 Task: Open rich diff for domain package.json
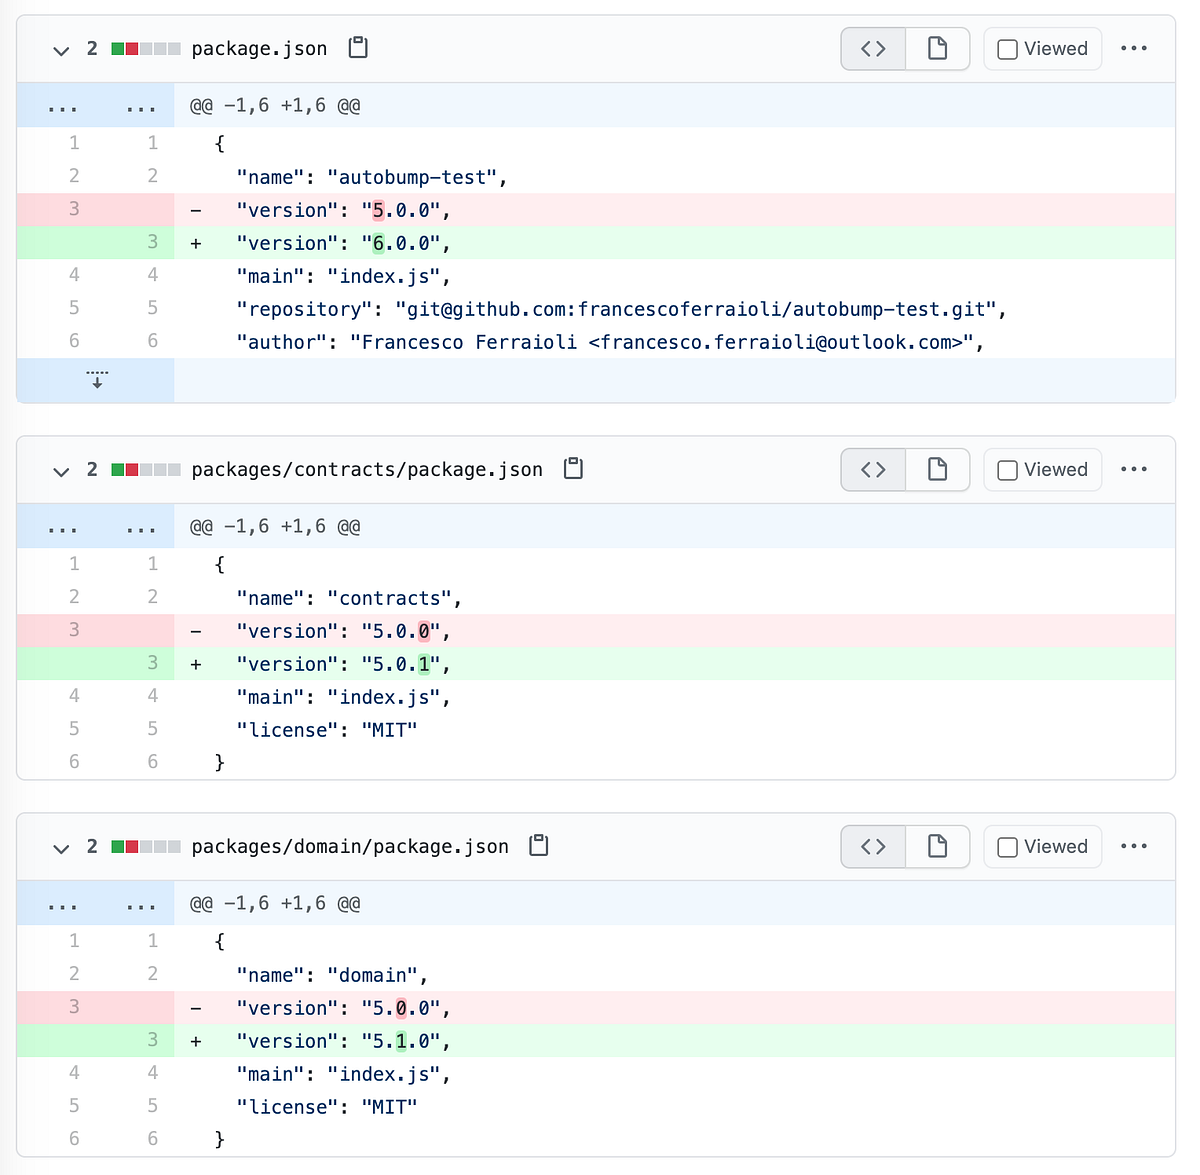(937, 846)
